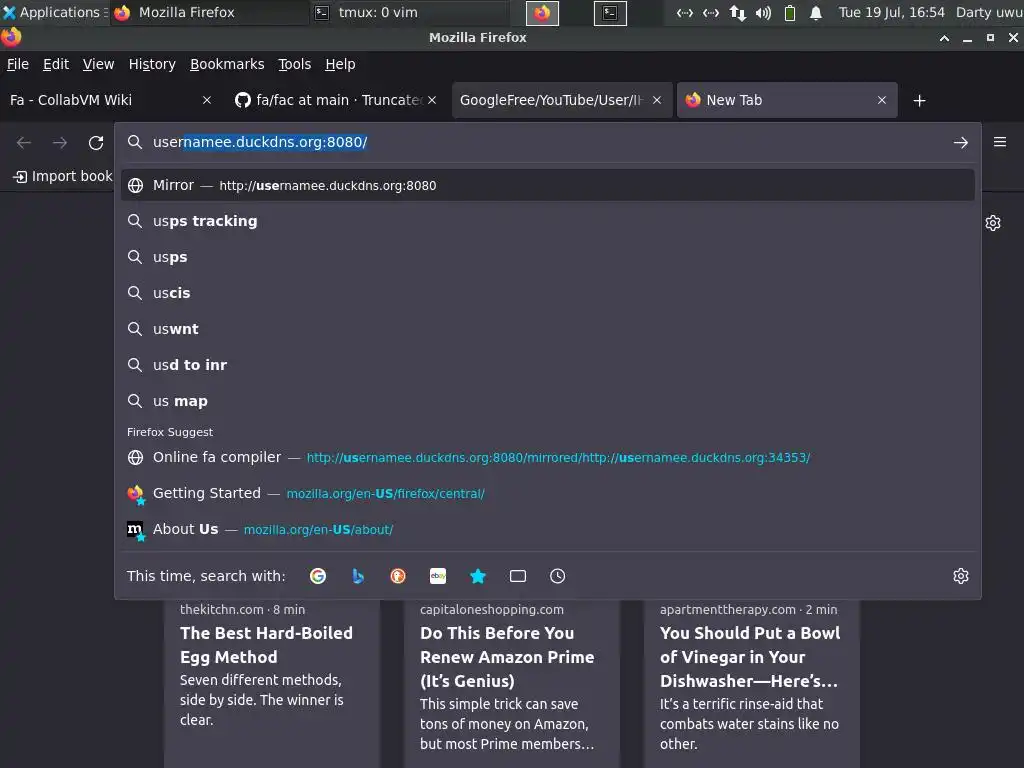Viewport: 1024px width, 768px height.
Task: Close the GoogleFree/YouTube tab
Action: click(x=657, y=100)
